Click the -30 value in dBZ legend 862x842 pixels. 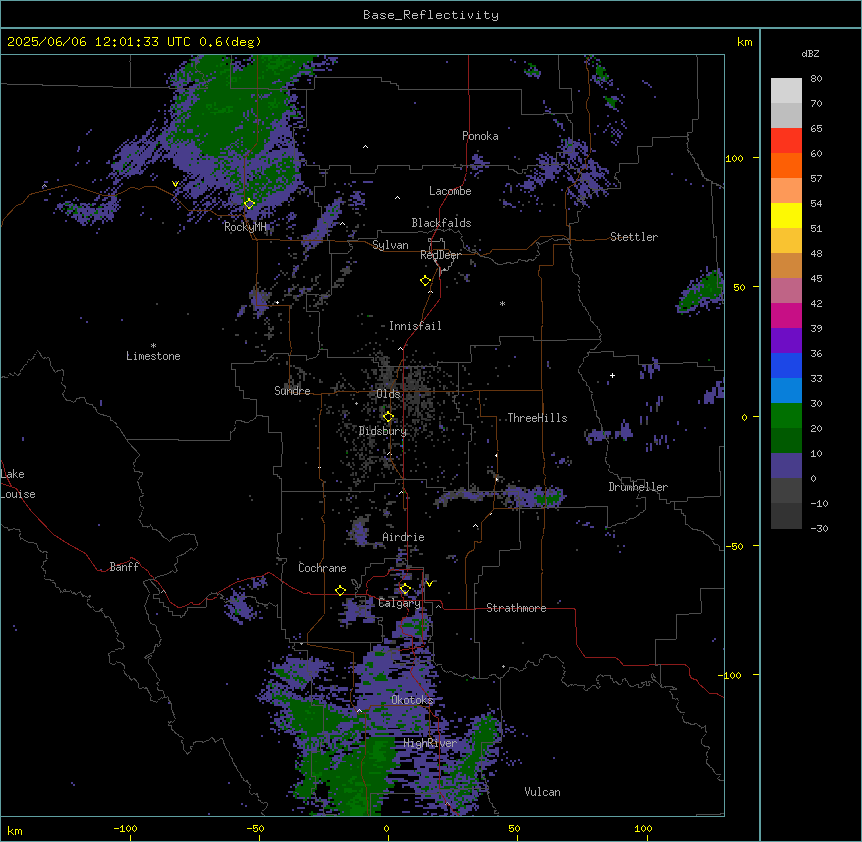pos(819,528)
